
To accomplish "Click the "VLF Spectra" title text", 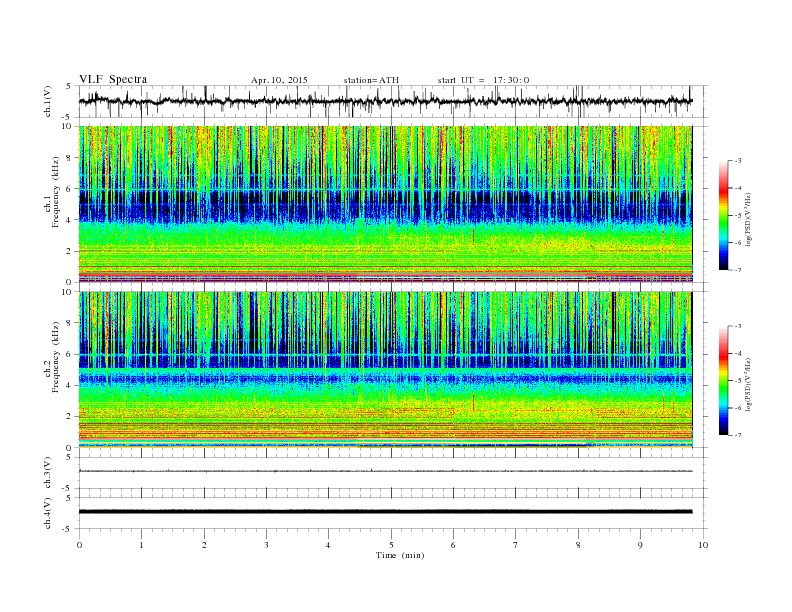I will tap(113, 79).
